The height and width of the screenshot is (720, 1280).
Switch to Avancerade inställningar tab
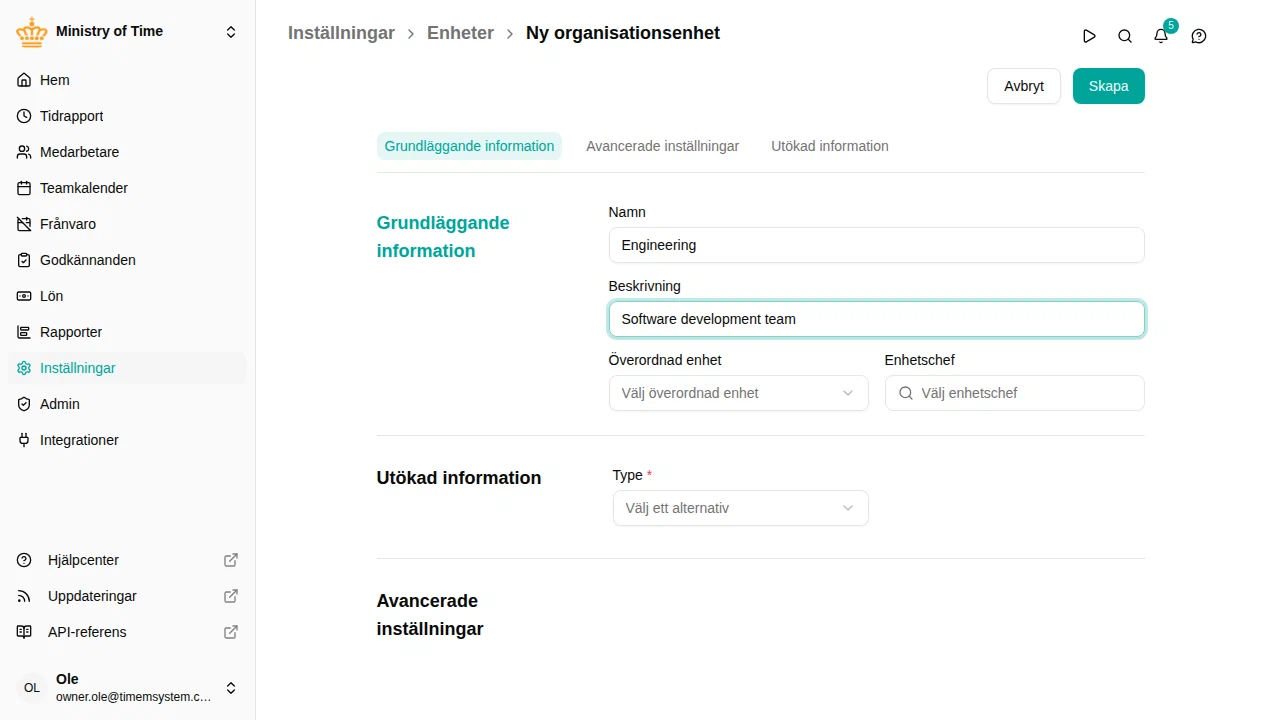point(662,146)
